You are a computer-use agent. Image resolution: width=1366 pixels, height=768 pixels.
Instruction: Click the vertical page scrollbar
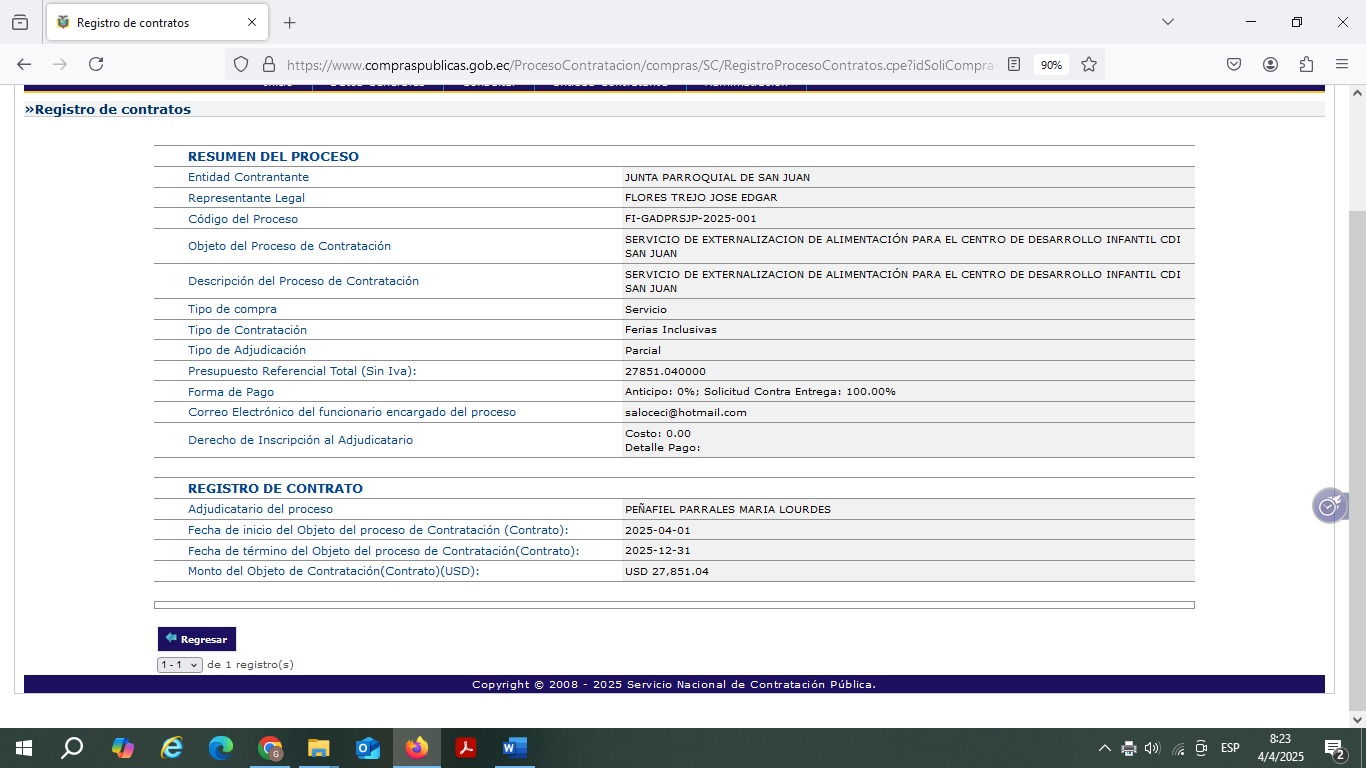click(x=1357, y=400)
